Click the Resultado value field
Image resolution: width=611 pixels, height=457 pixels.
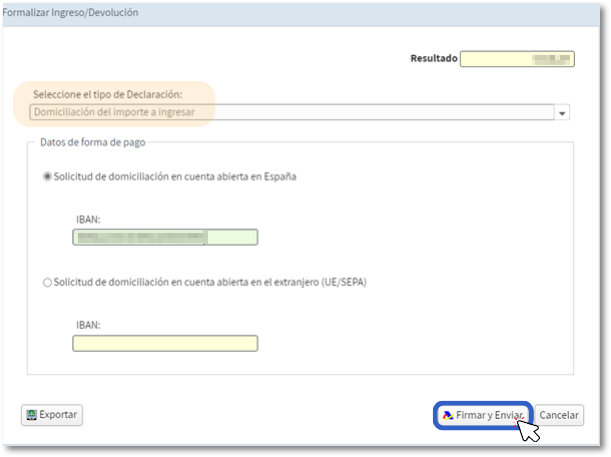coord(516,59)
